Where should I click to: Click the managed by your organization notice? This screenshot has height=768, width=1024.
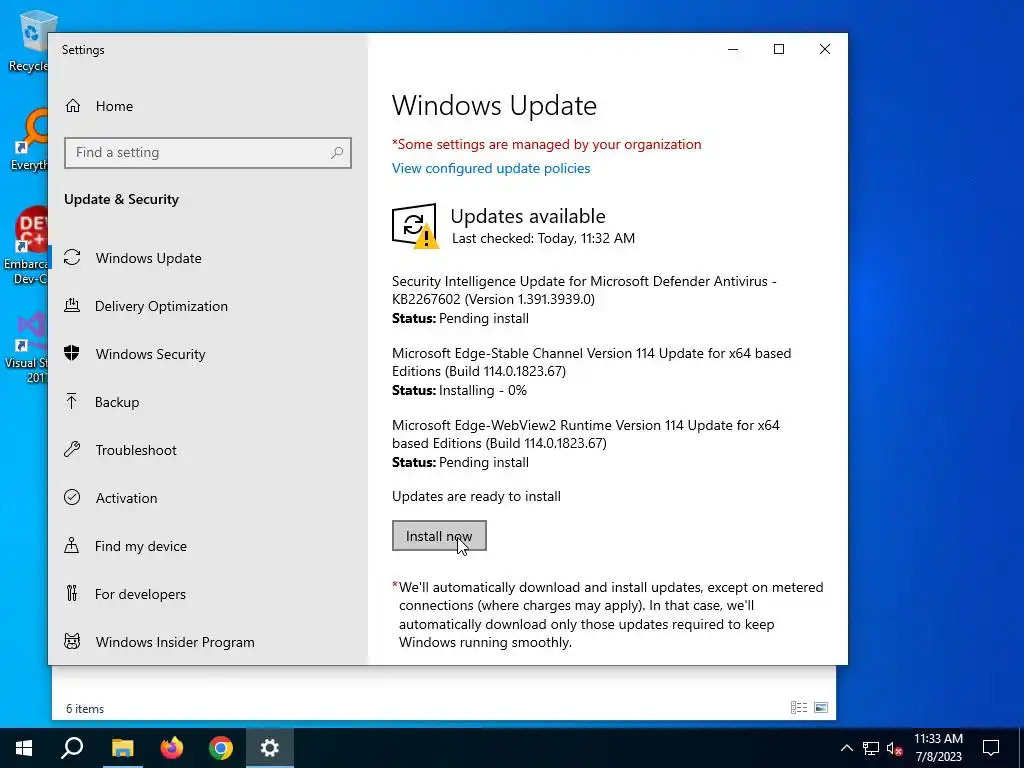point(547,144)
